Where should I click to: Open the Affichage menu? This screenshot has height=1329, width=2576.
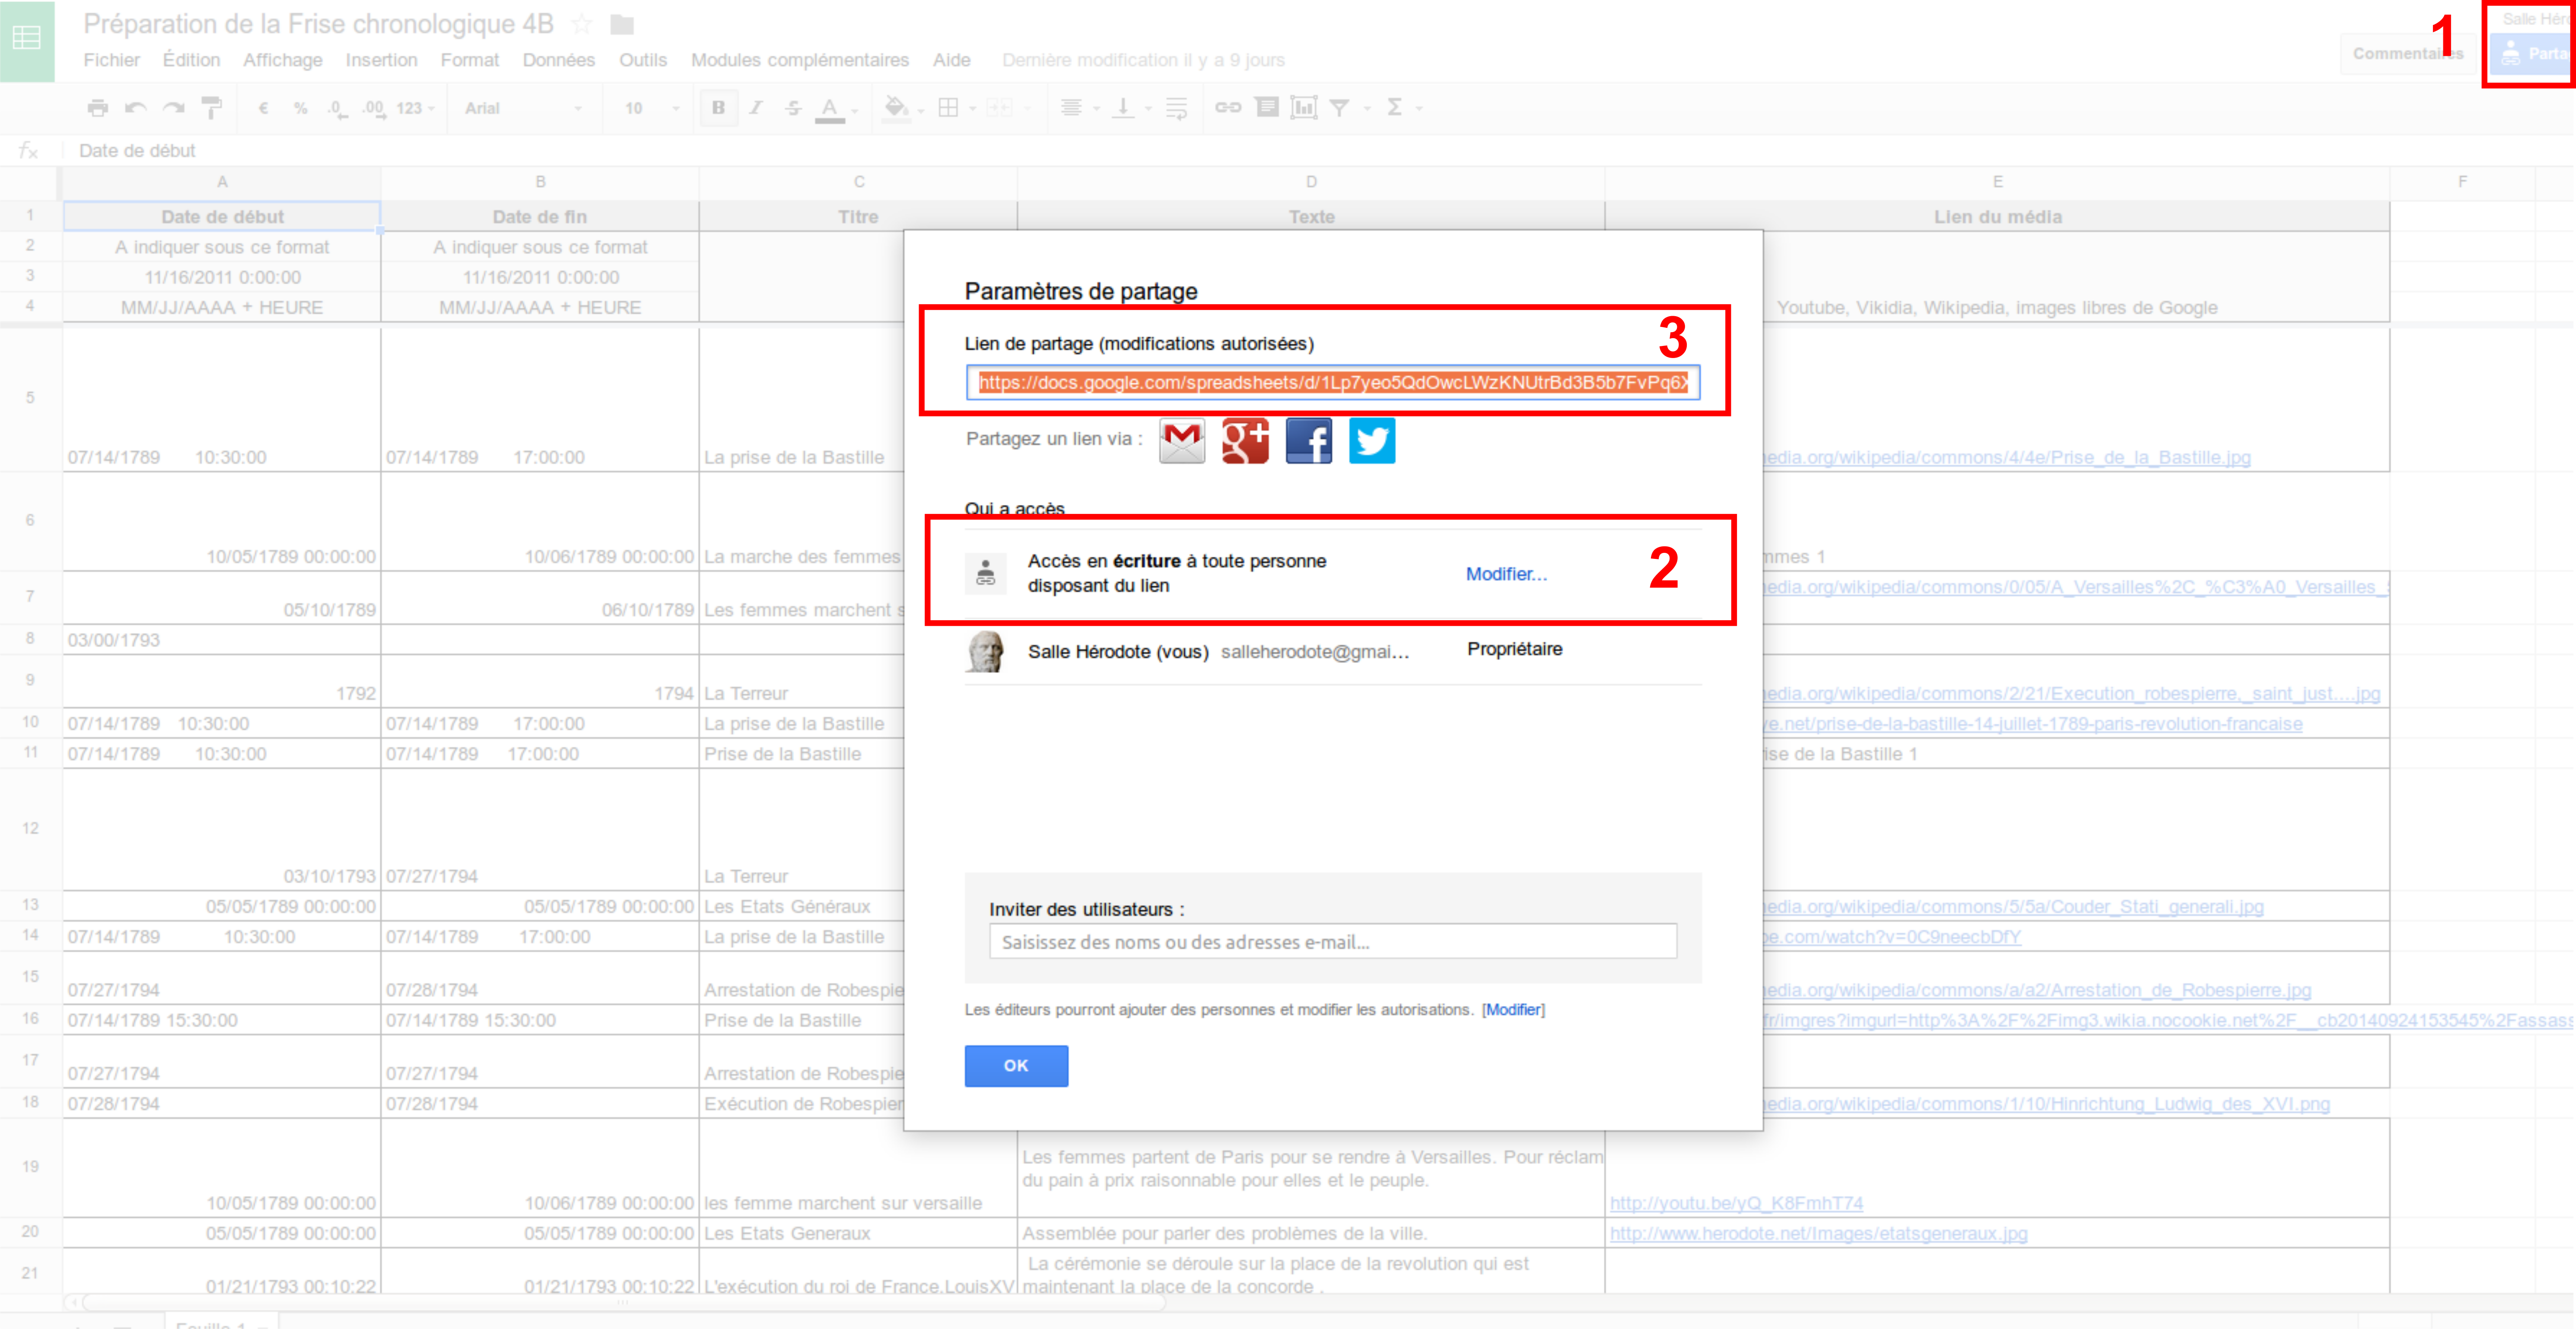[283, 60]
